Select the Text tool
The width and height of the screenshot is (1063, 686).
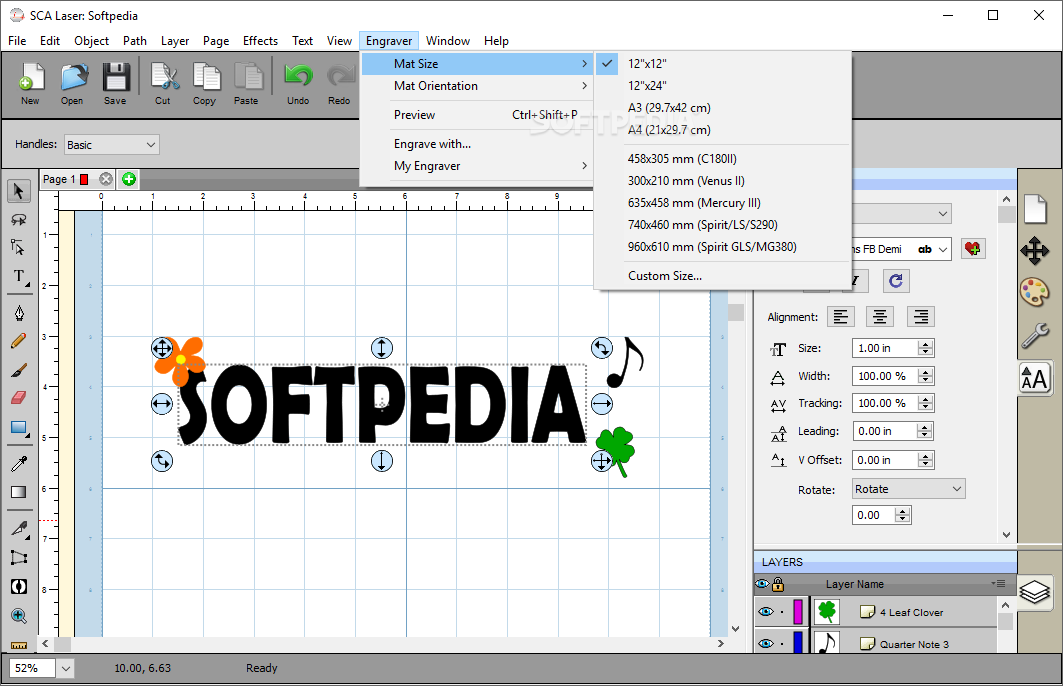tap(19, 277)
